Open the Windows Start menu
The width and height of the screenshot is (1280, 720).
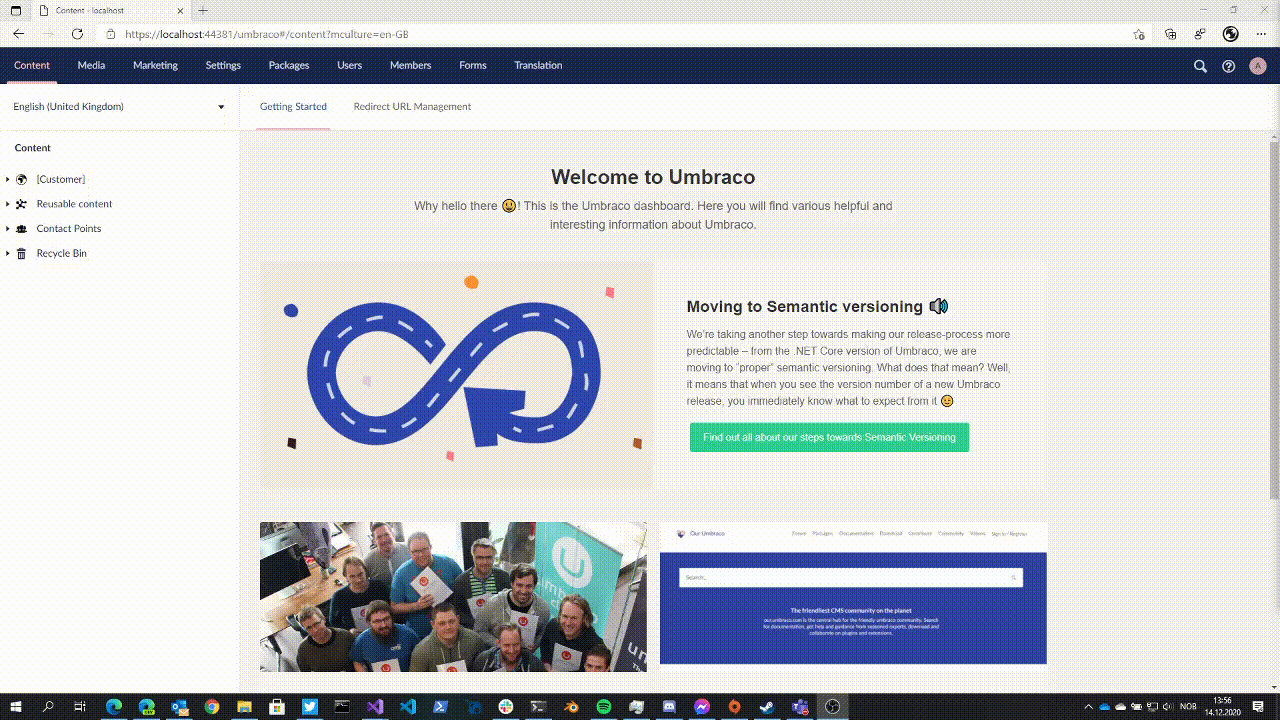(x=16, y=707)
